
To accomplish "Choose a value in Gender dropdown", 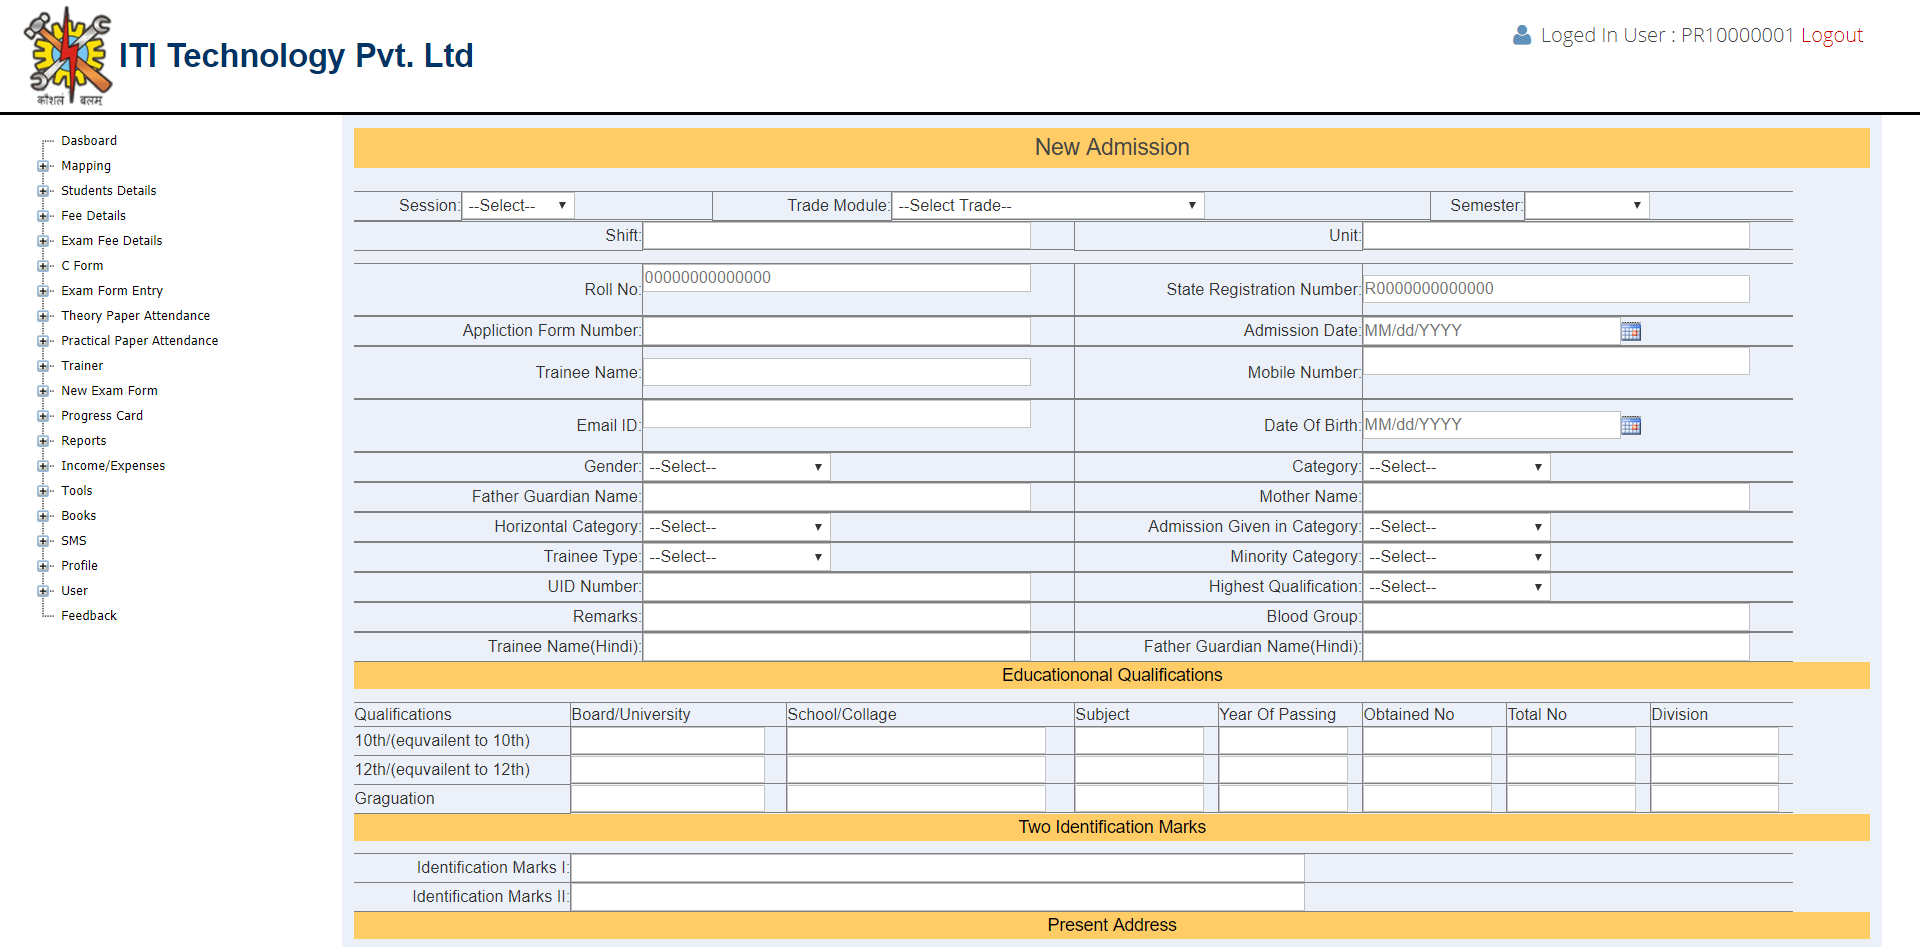I will [736, 467].
